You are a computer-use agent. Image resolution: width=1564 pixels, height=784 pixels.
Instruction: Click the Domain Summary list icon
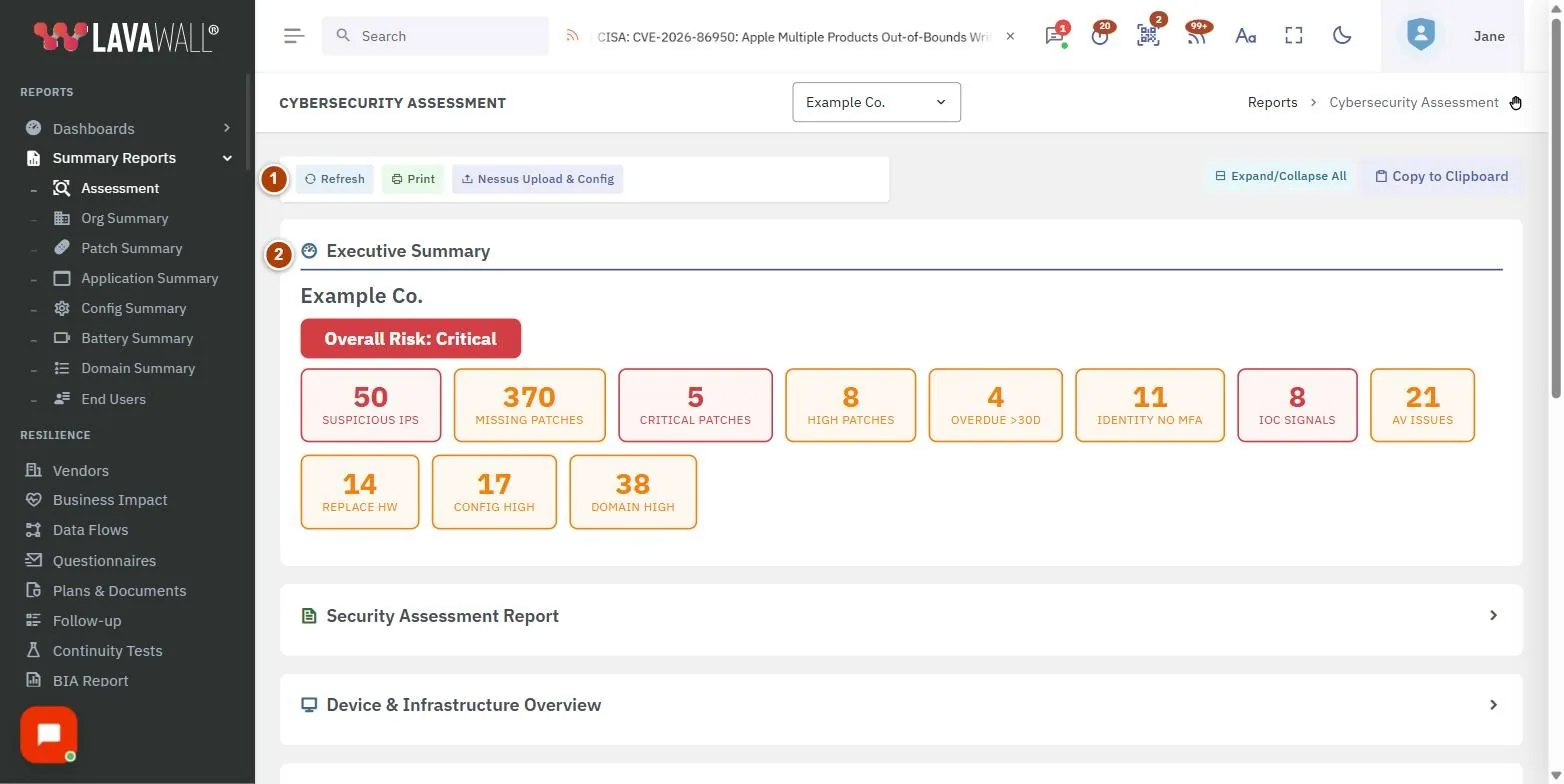point(62,368)
